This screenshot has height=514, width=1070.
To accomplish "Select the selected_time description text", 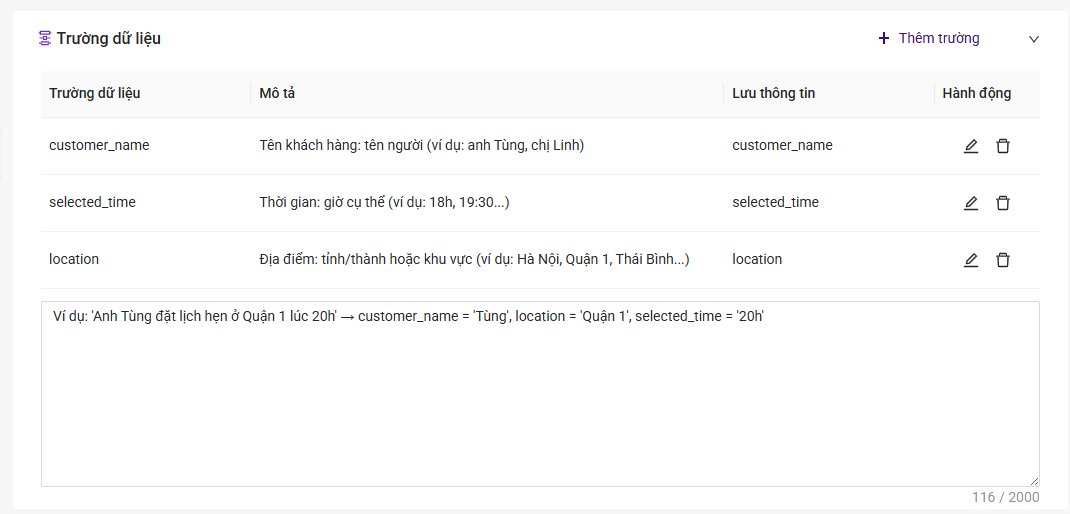I will point(384,203).
